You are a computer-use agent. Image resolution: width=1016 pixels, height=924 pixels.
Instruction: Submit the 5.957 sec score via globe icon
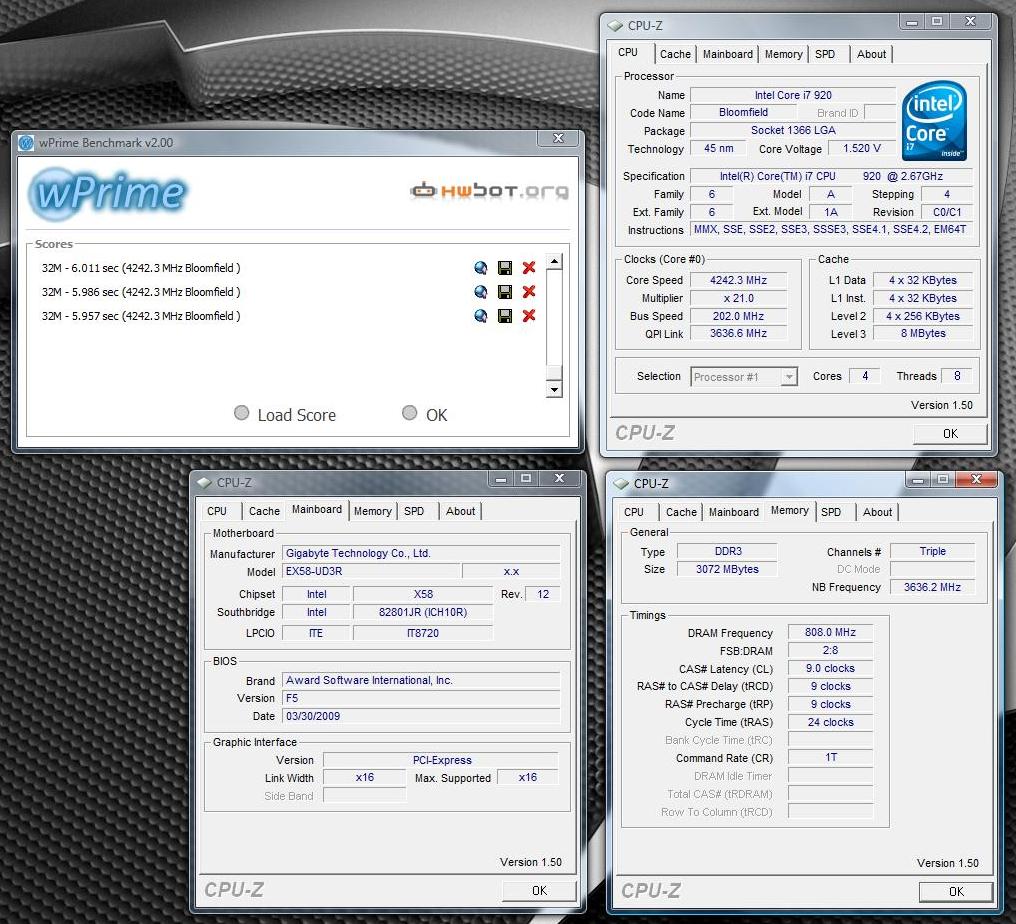(481, 316)
